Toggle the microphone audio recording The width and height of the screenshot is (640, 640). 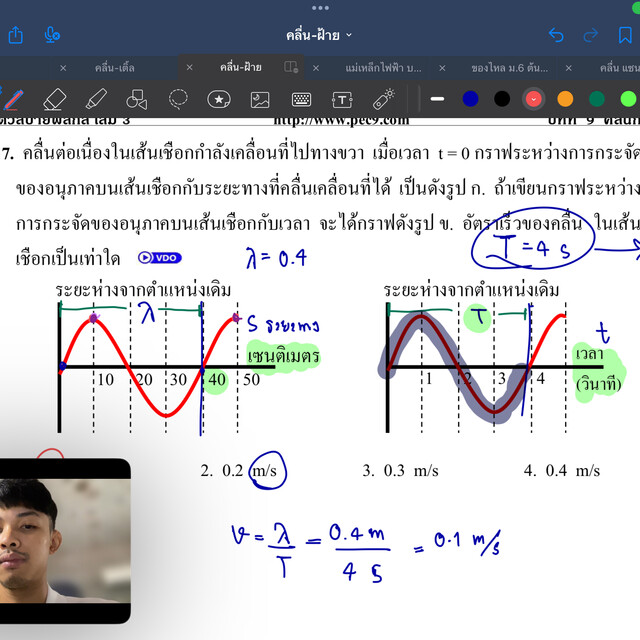click(52, 35)
